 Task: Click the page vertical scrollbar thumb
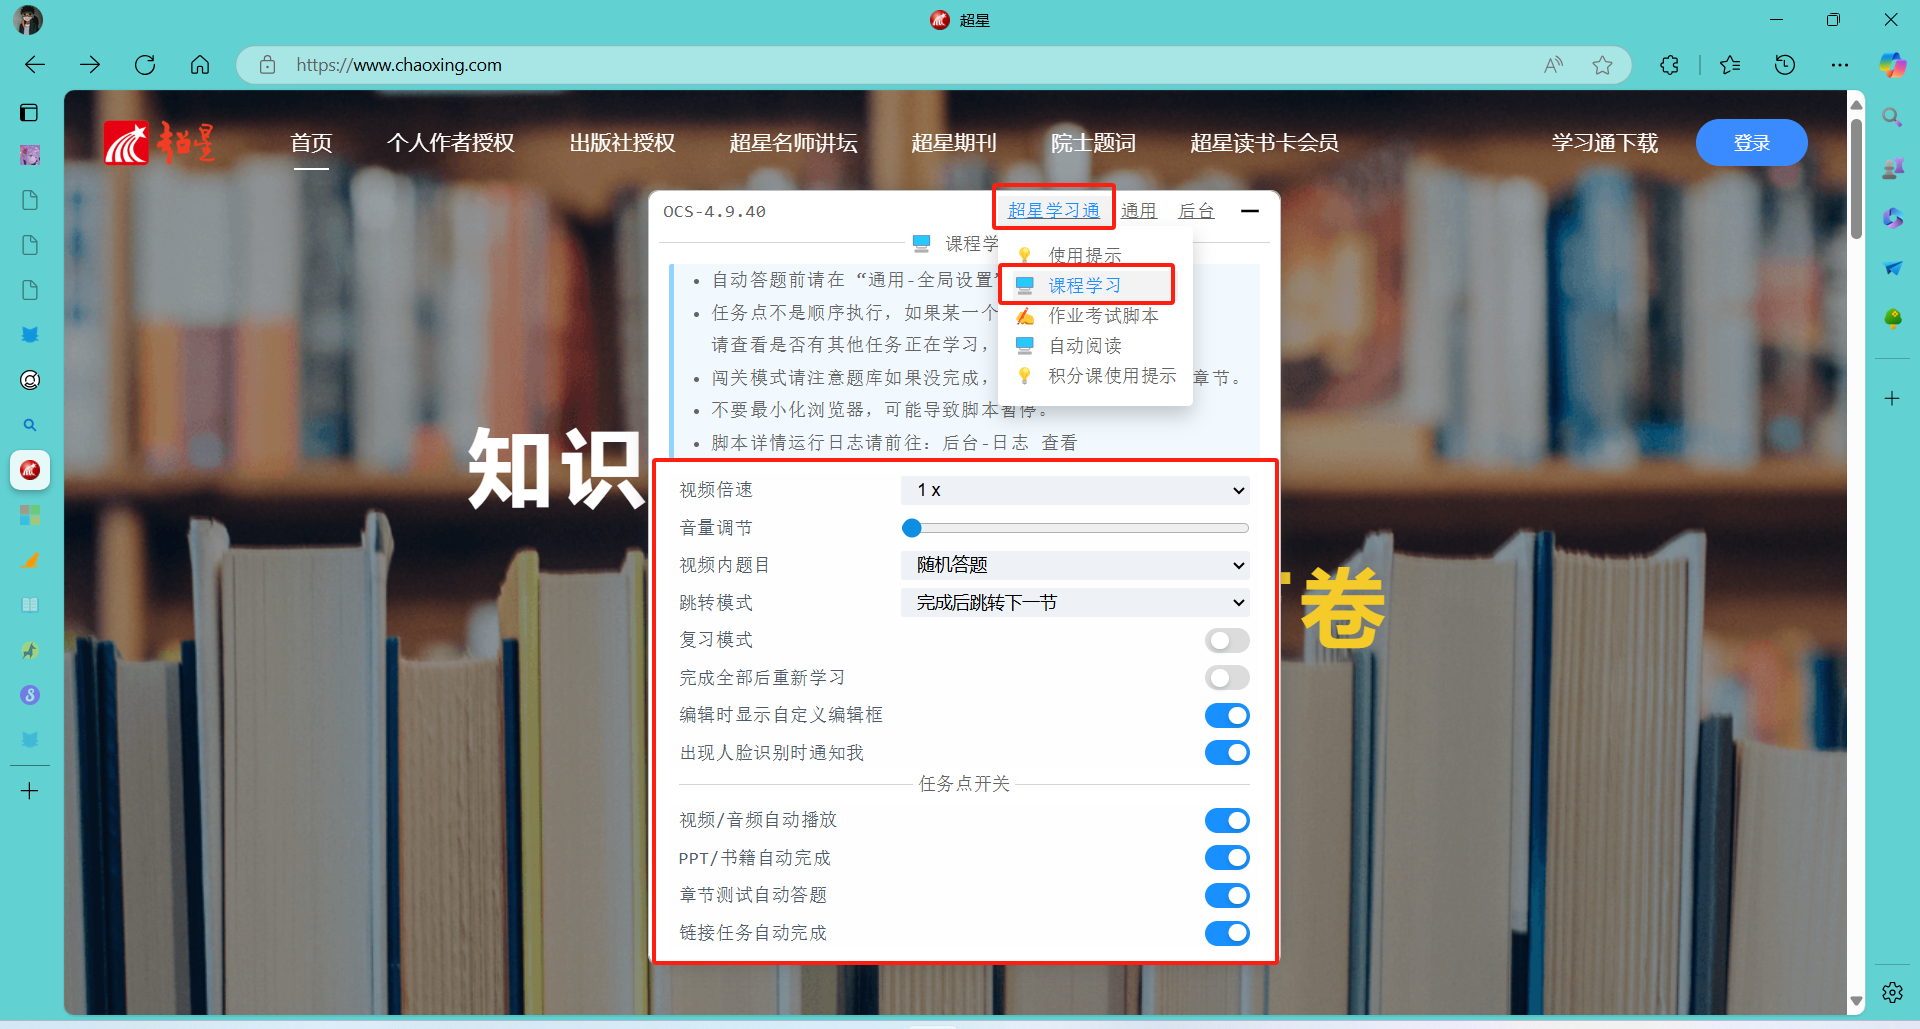[x=1857, y=178]
